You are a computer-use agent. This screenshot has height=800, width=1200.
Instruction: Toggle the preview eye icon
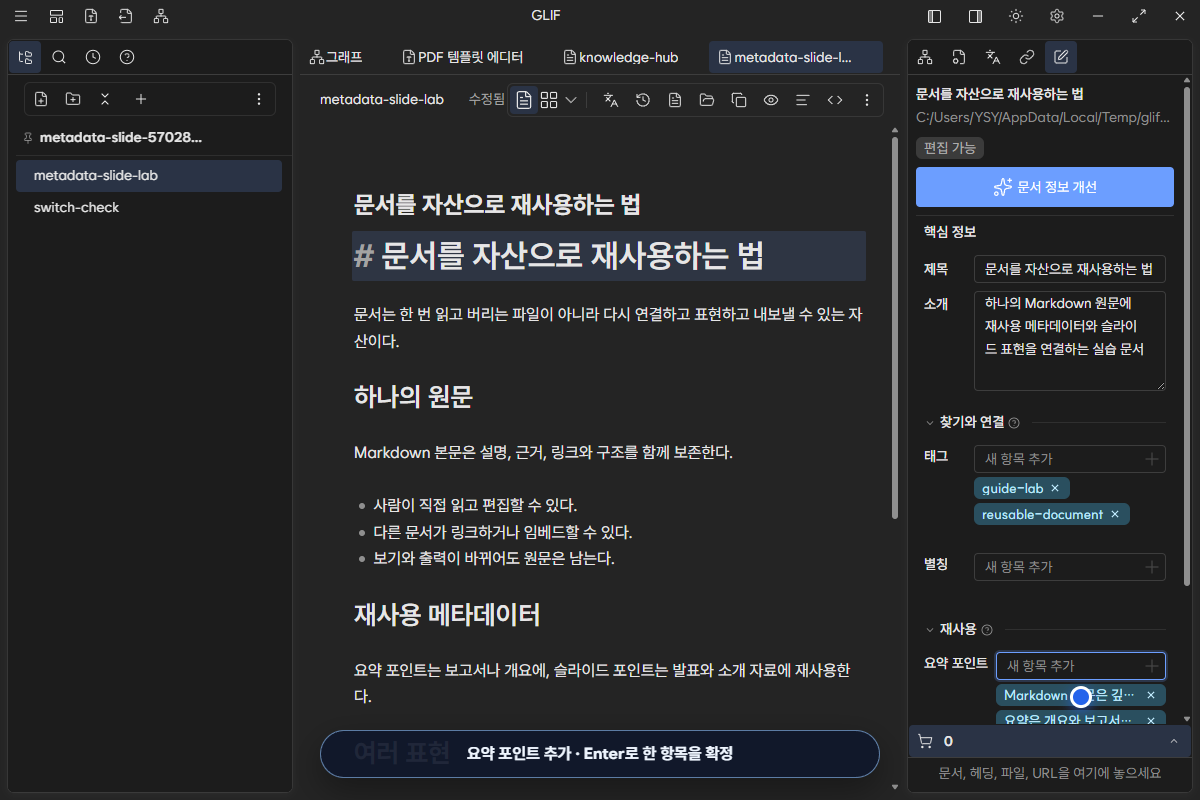pyautogui.click(x=771, y=100)
